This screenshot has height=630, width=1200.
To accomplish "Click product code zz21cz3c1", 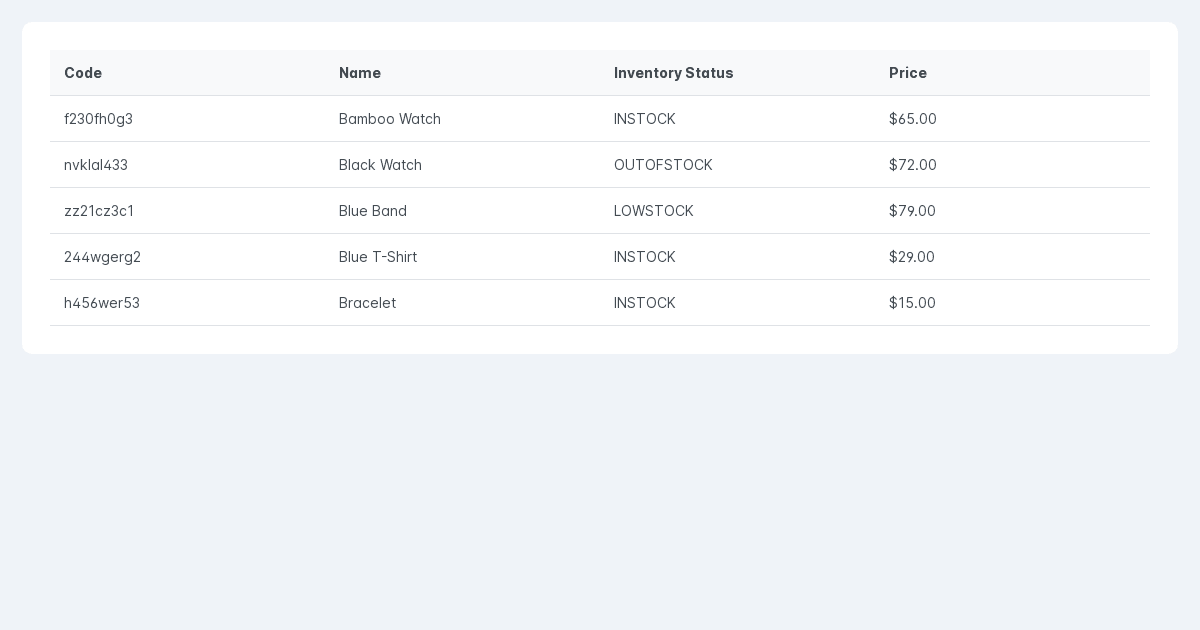I will pos(99,211).
